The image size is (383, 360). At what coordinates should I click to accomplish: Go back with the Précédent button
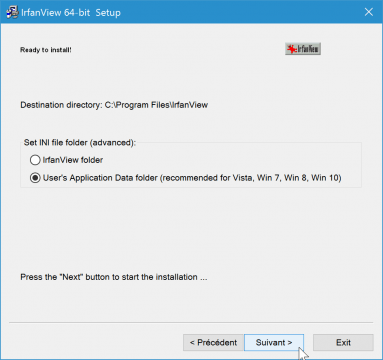(213, 342)
